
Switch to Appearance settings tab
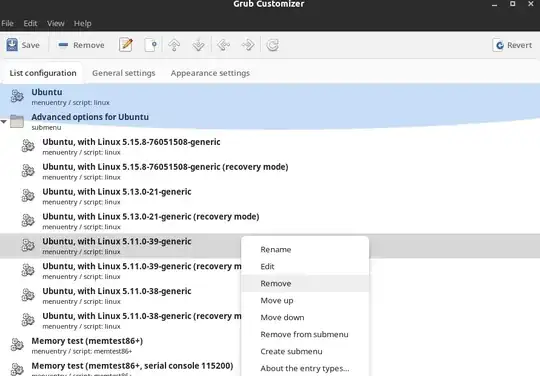pos(210,73)
